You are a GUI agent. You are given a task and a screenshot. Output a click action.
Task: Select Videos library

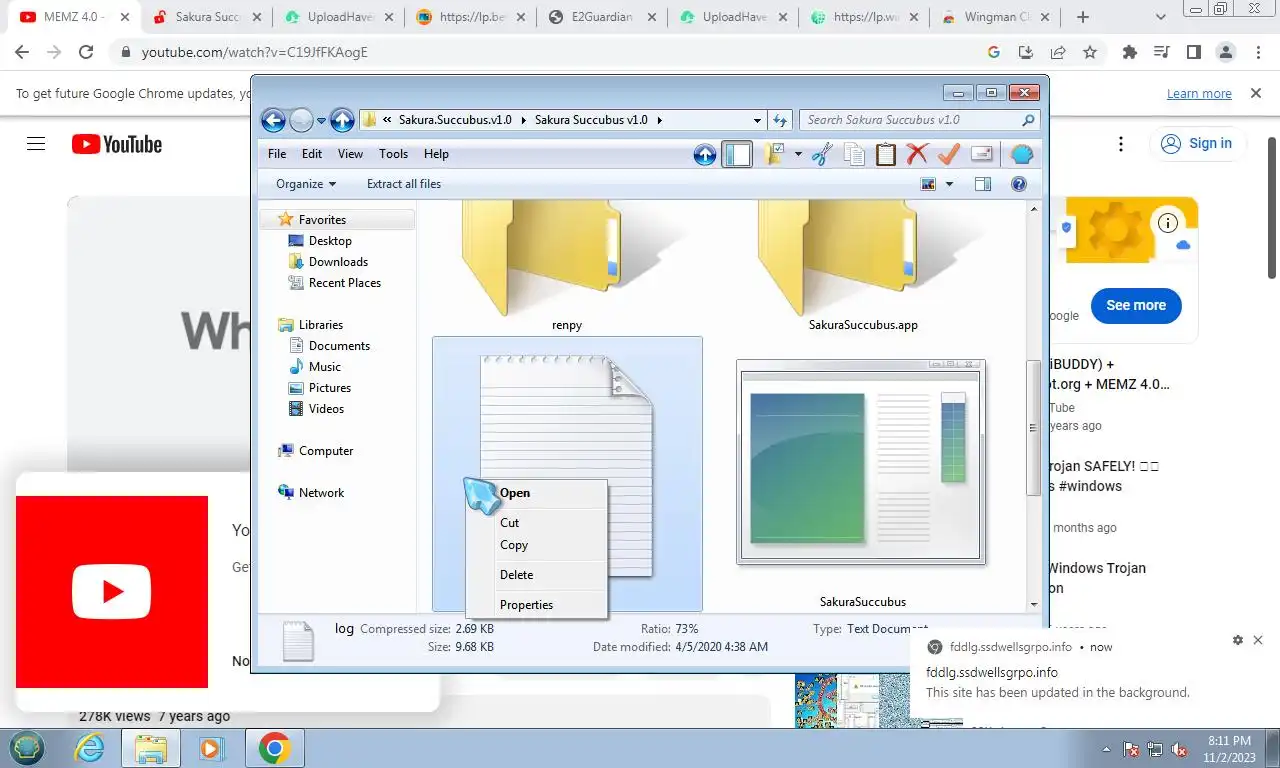(x=326, y=409)
